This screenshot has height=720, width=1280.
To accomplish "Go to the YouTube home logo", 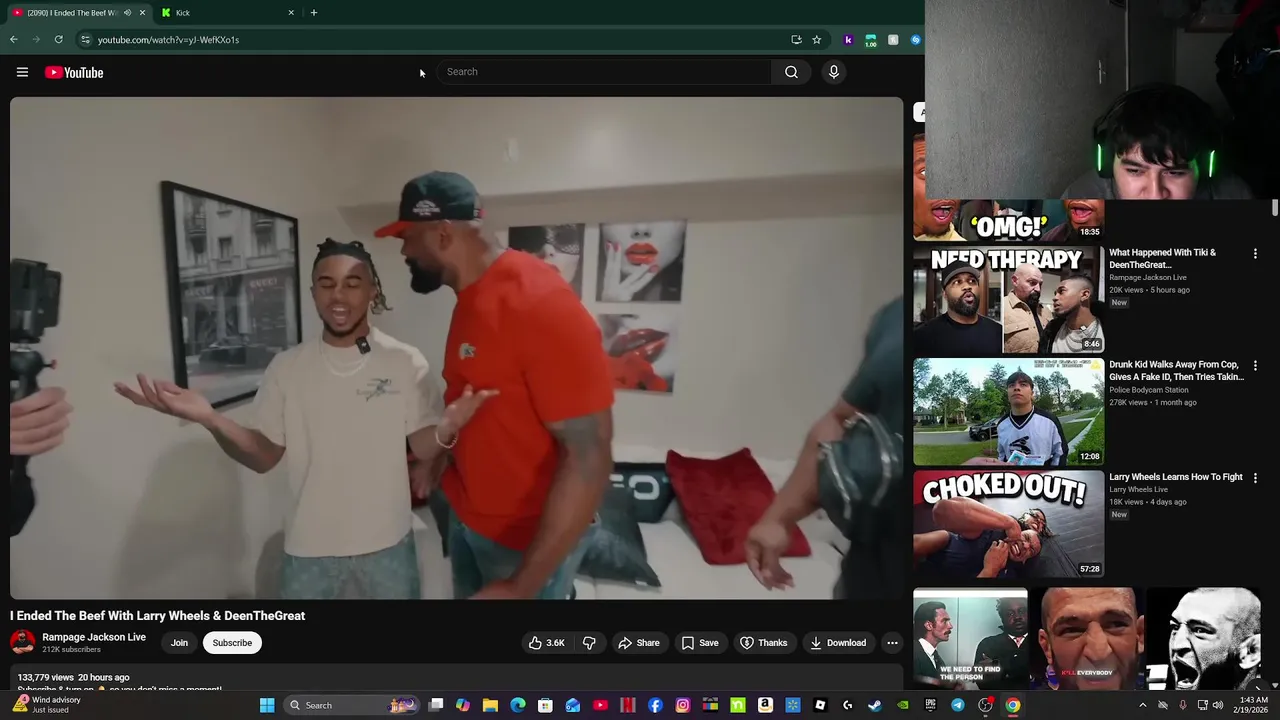I will coord(74,72).
